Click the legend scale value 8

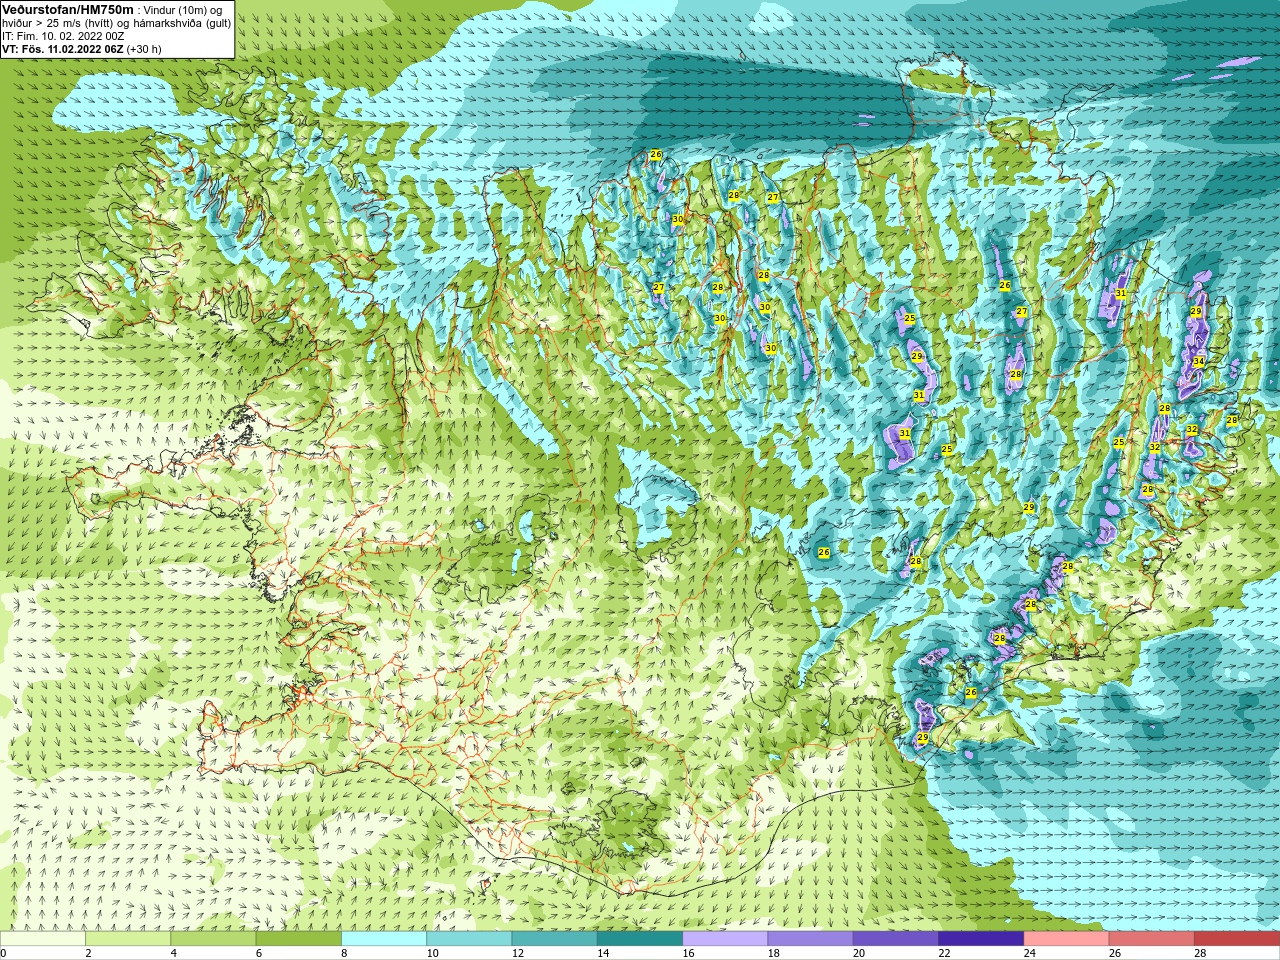344,953
